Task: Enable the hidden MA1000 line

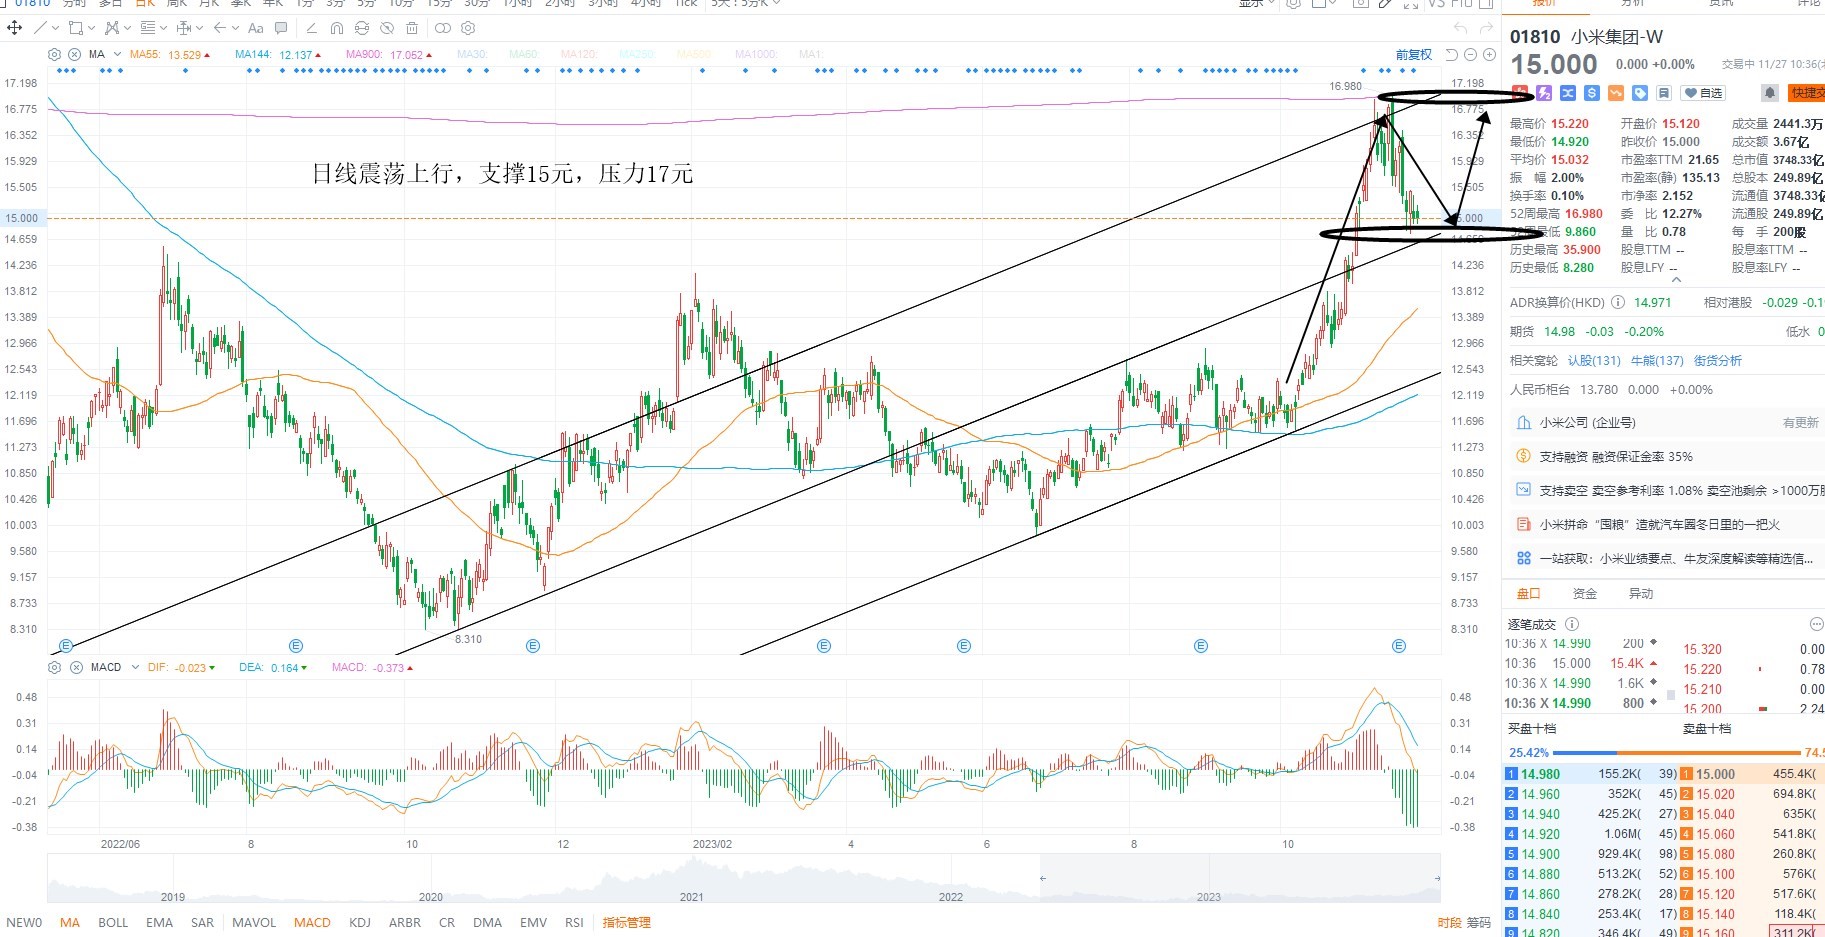Action: [756, 54]
